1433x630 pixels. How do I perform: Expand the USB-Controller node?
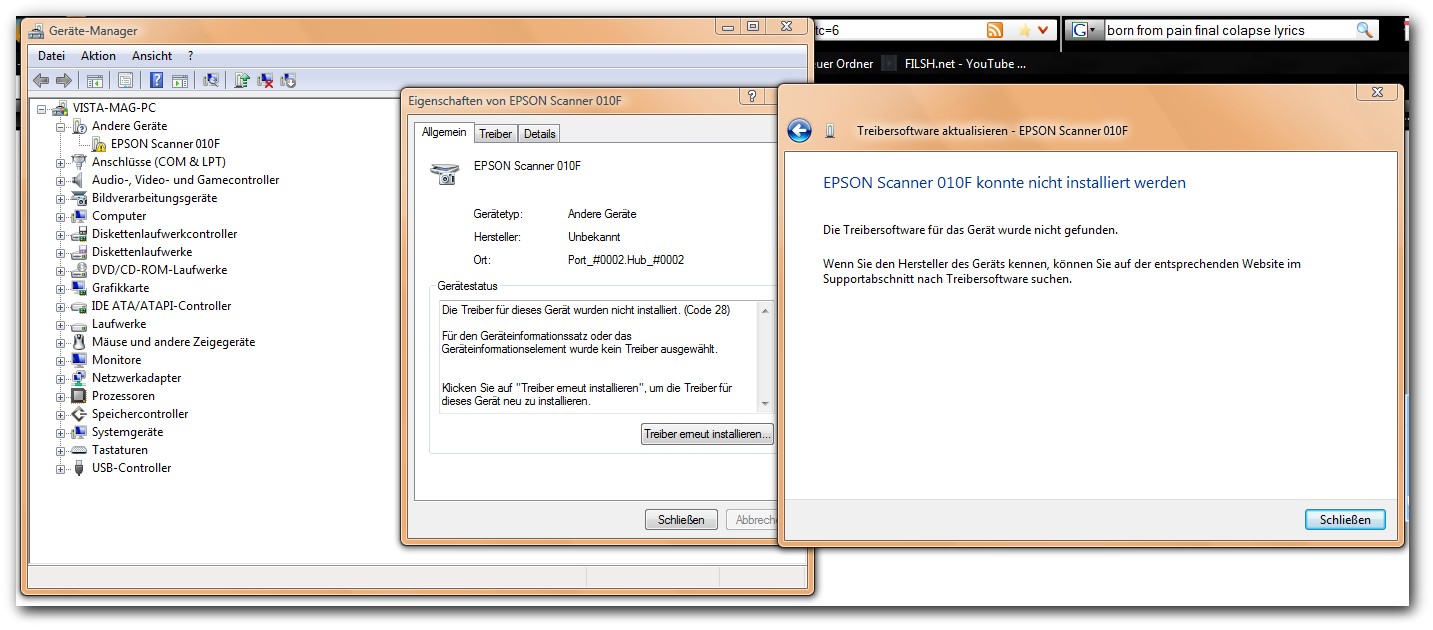(x=61, y=468)
